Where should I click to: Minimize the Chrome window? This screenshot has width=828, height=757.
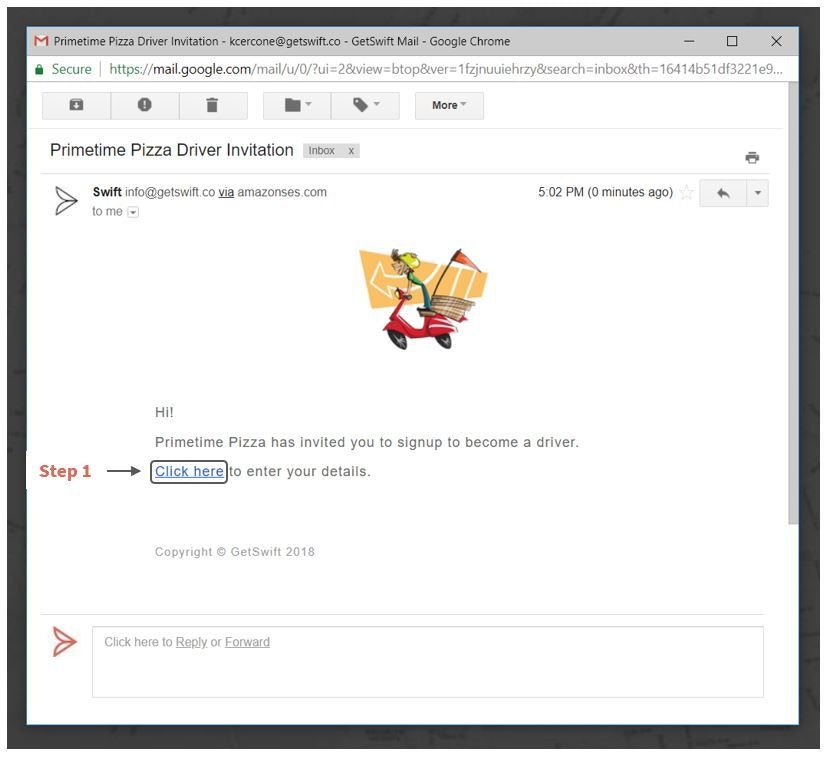pos(689,41)
